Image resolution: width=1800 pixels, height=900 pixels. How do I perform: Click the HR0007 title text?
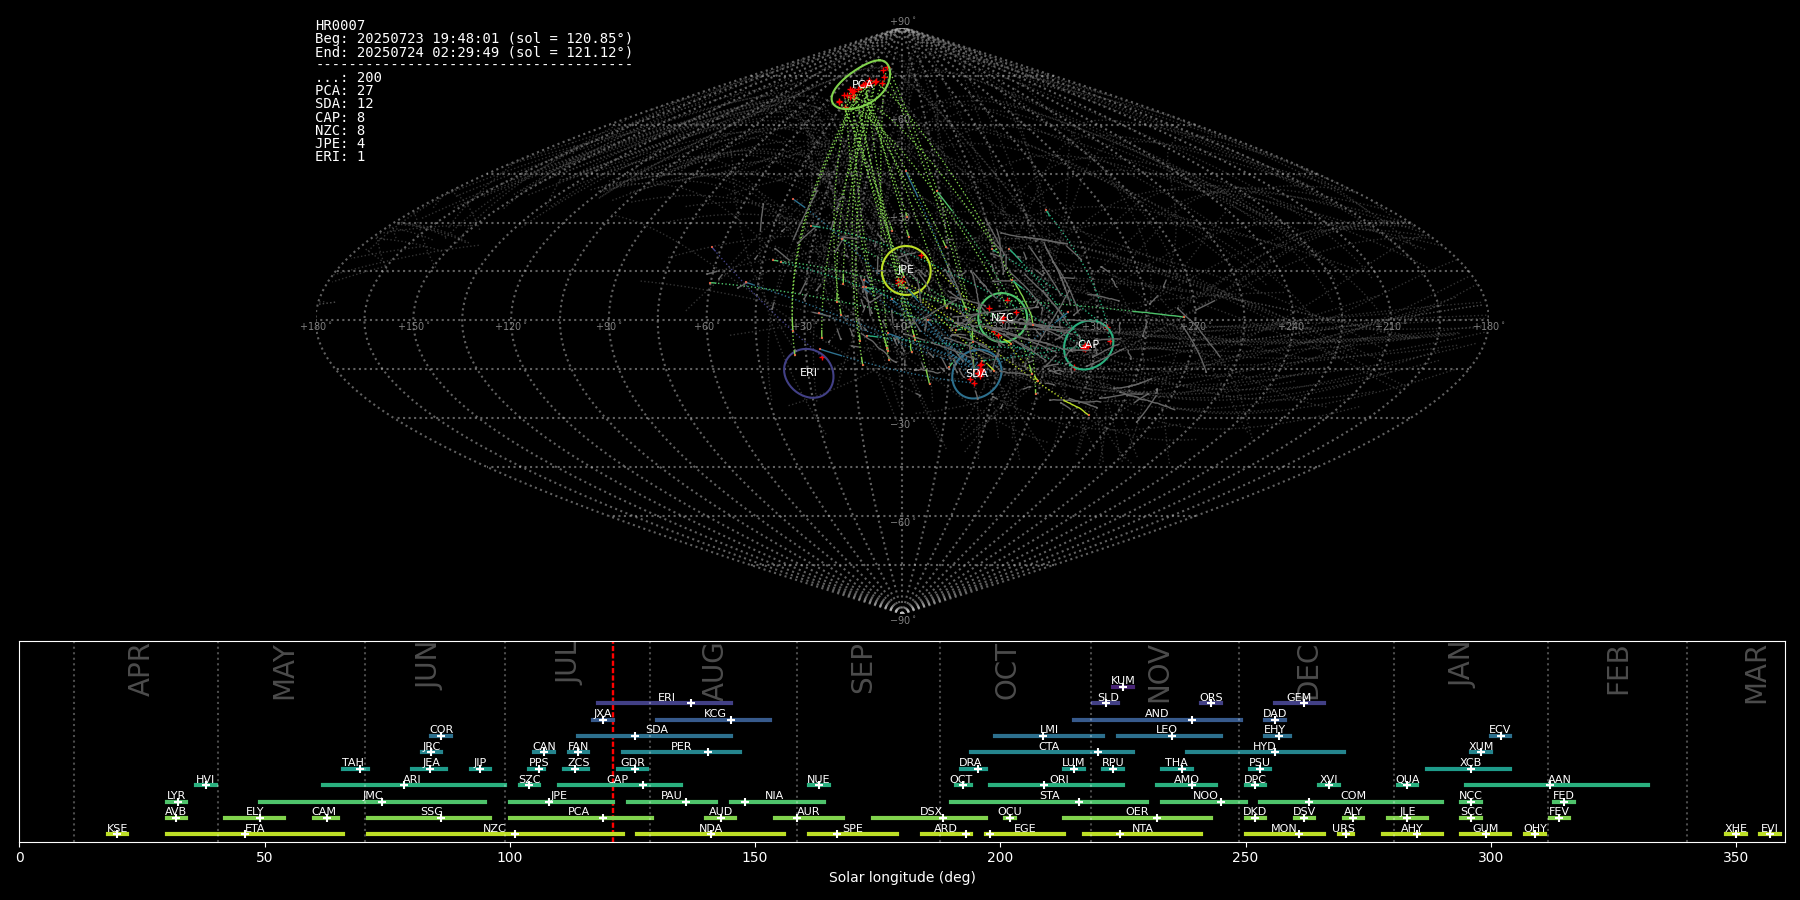[340, 26]
